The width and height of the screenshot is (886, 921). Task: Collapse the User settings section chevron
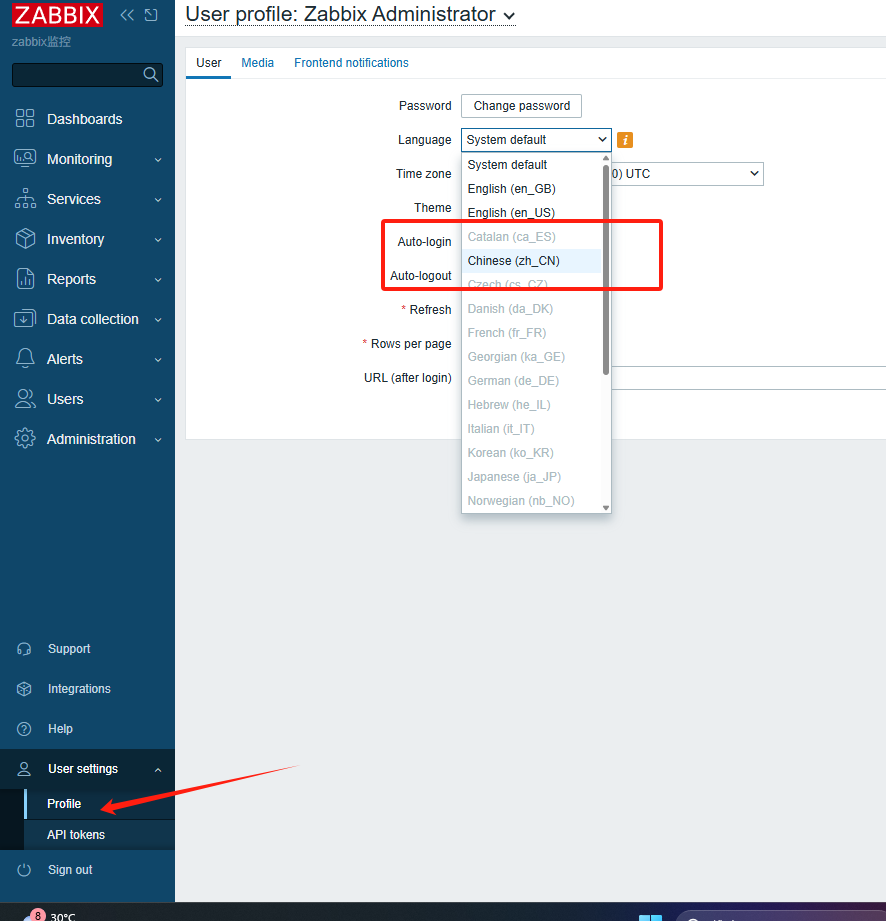(x=158, y=769)
